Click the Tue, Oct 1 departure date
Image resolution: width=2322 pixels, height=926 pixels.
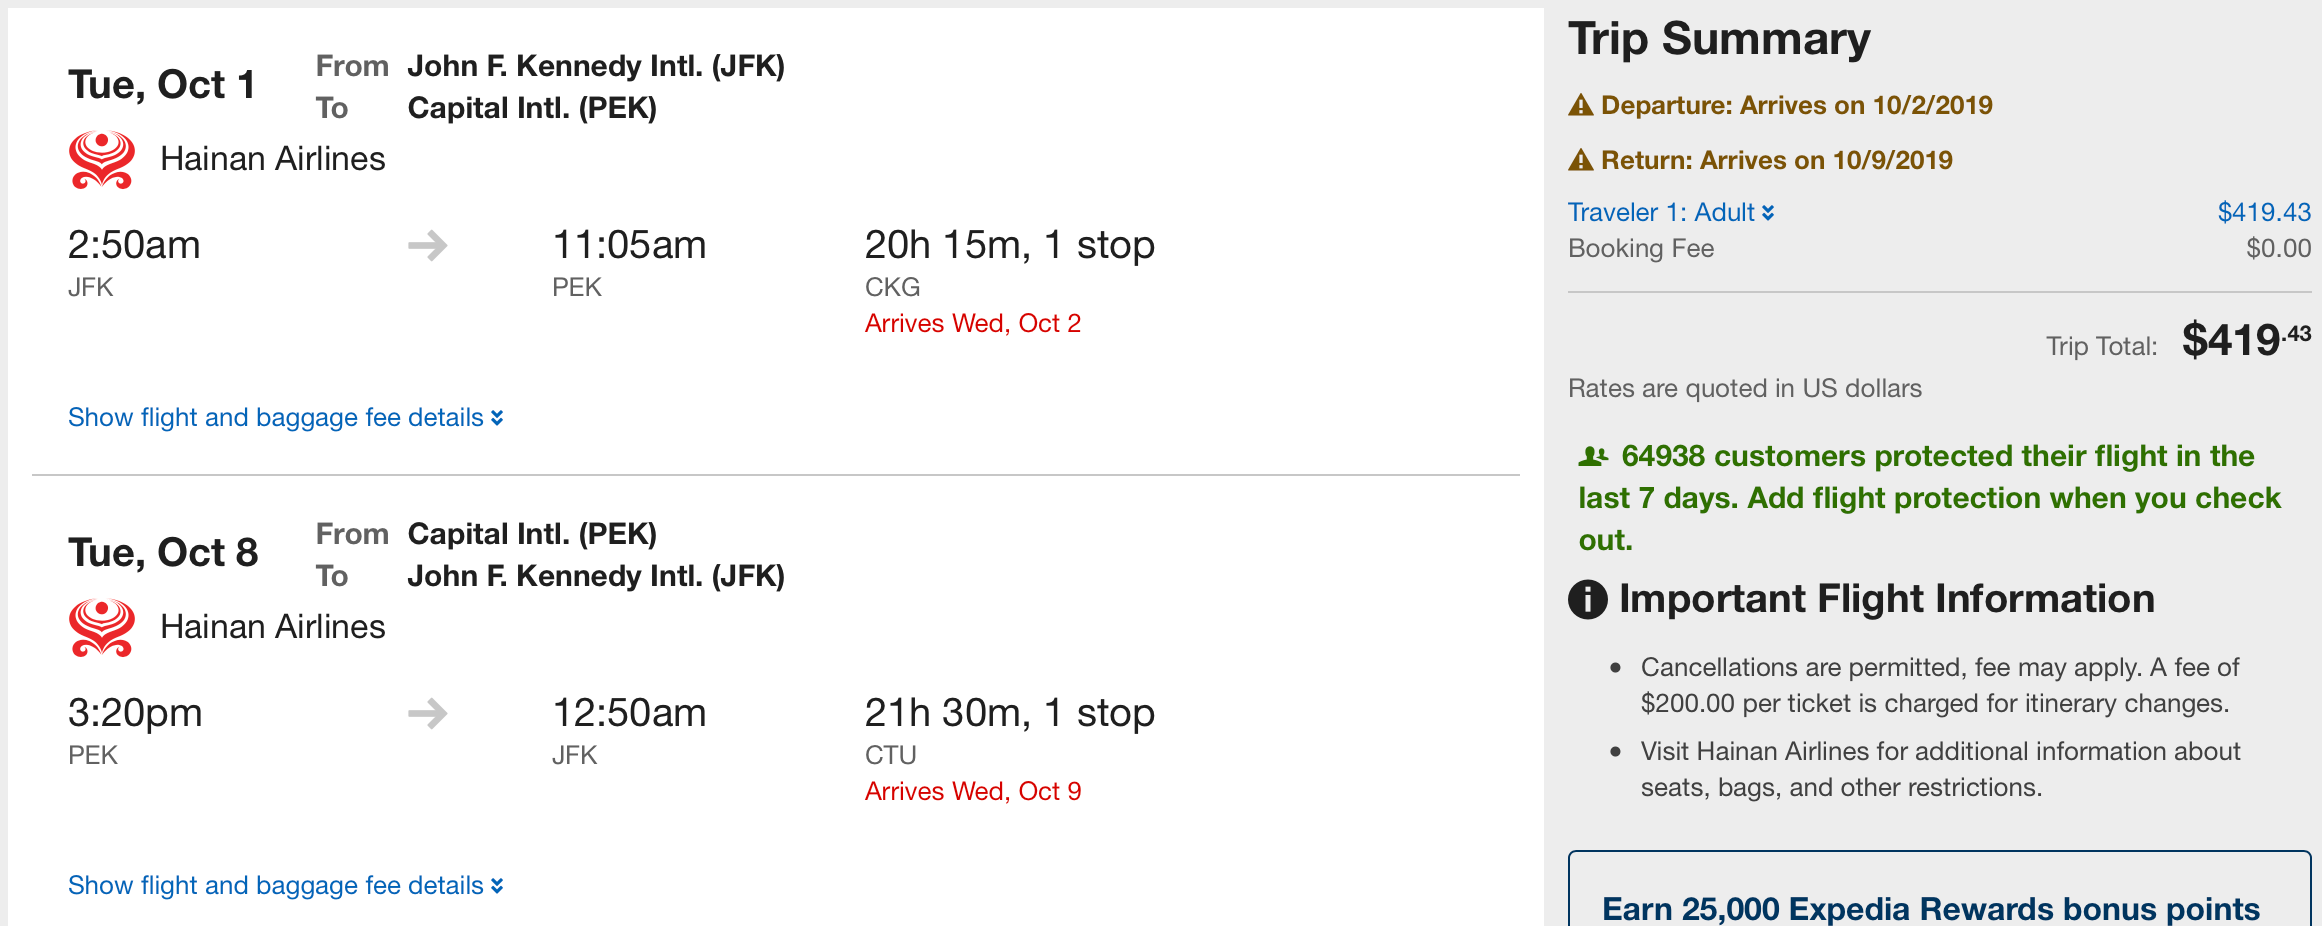tap(162, 85)
